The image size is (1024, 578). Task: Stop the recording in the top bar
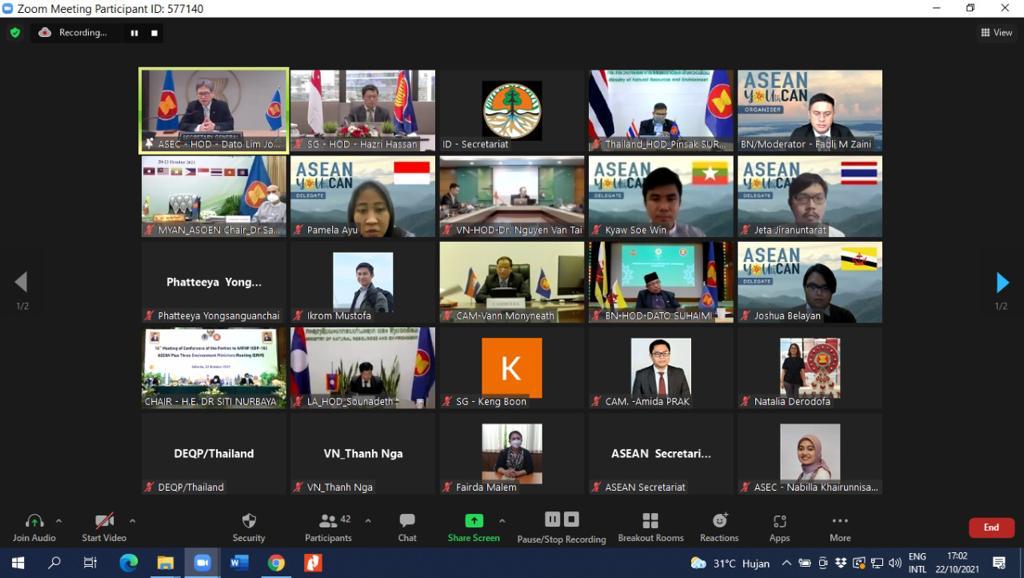pyautogui.click(x=154, y=33)
